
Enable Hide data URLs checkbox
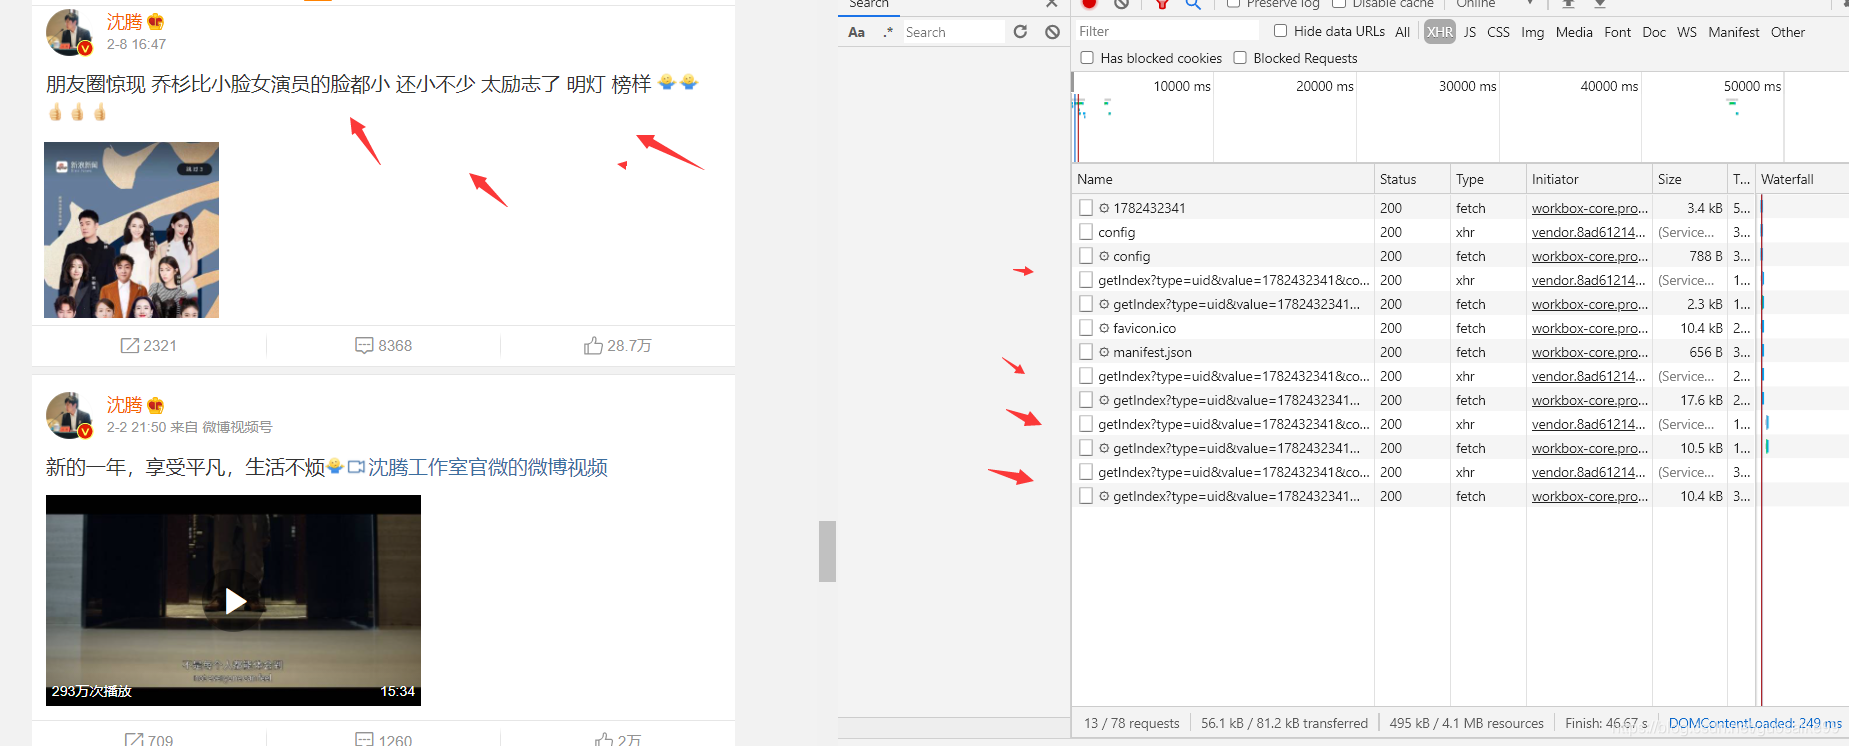1280,31
